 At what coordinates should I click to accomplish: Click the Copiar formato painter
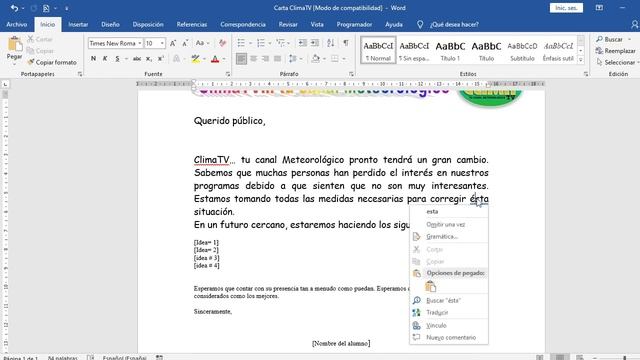(x=52, y=62)
